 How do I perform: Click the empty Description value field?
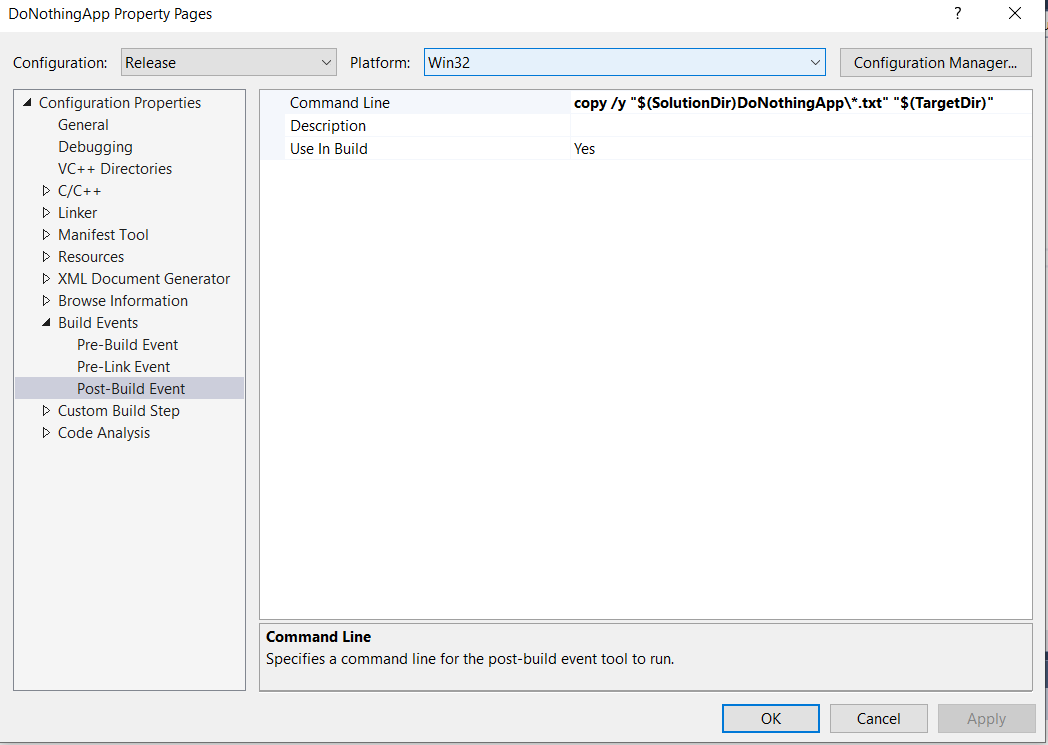(801, 126)
